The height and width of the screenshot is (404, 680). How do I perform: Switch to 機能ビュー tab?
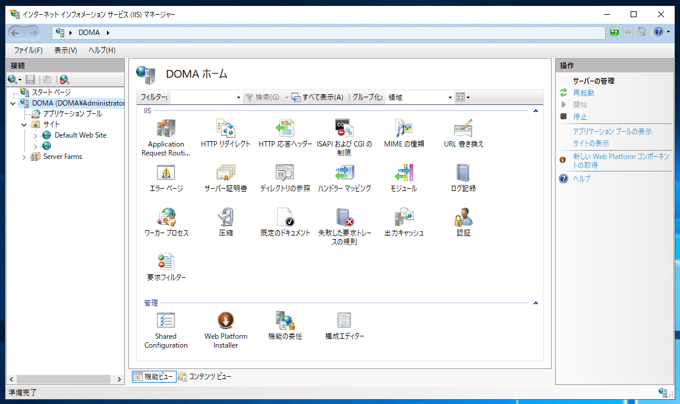[154, 377]
